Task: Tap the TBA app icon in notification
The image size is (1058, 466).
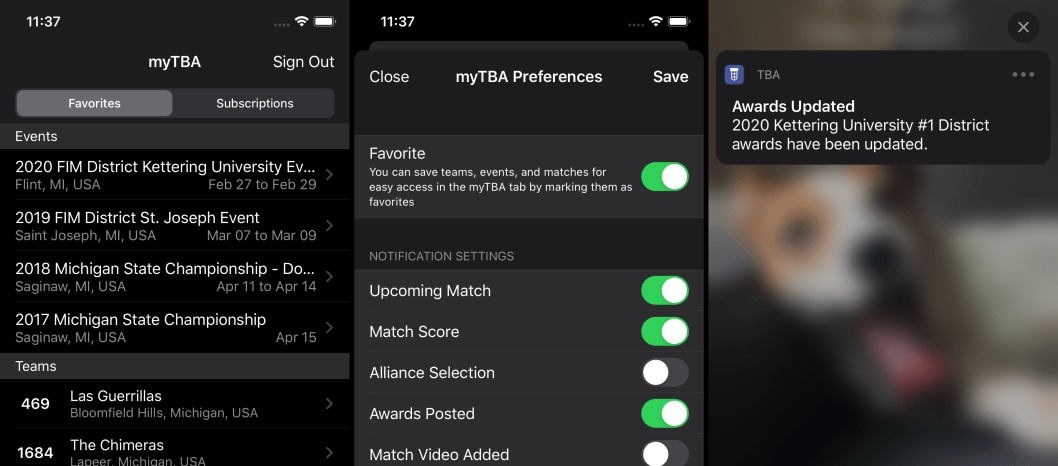Action: tap(734, 75)
